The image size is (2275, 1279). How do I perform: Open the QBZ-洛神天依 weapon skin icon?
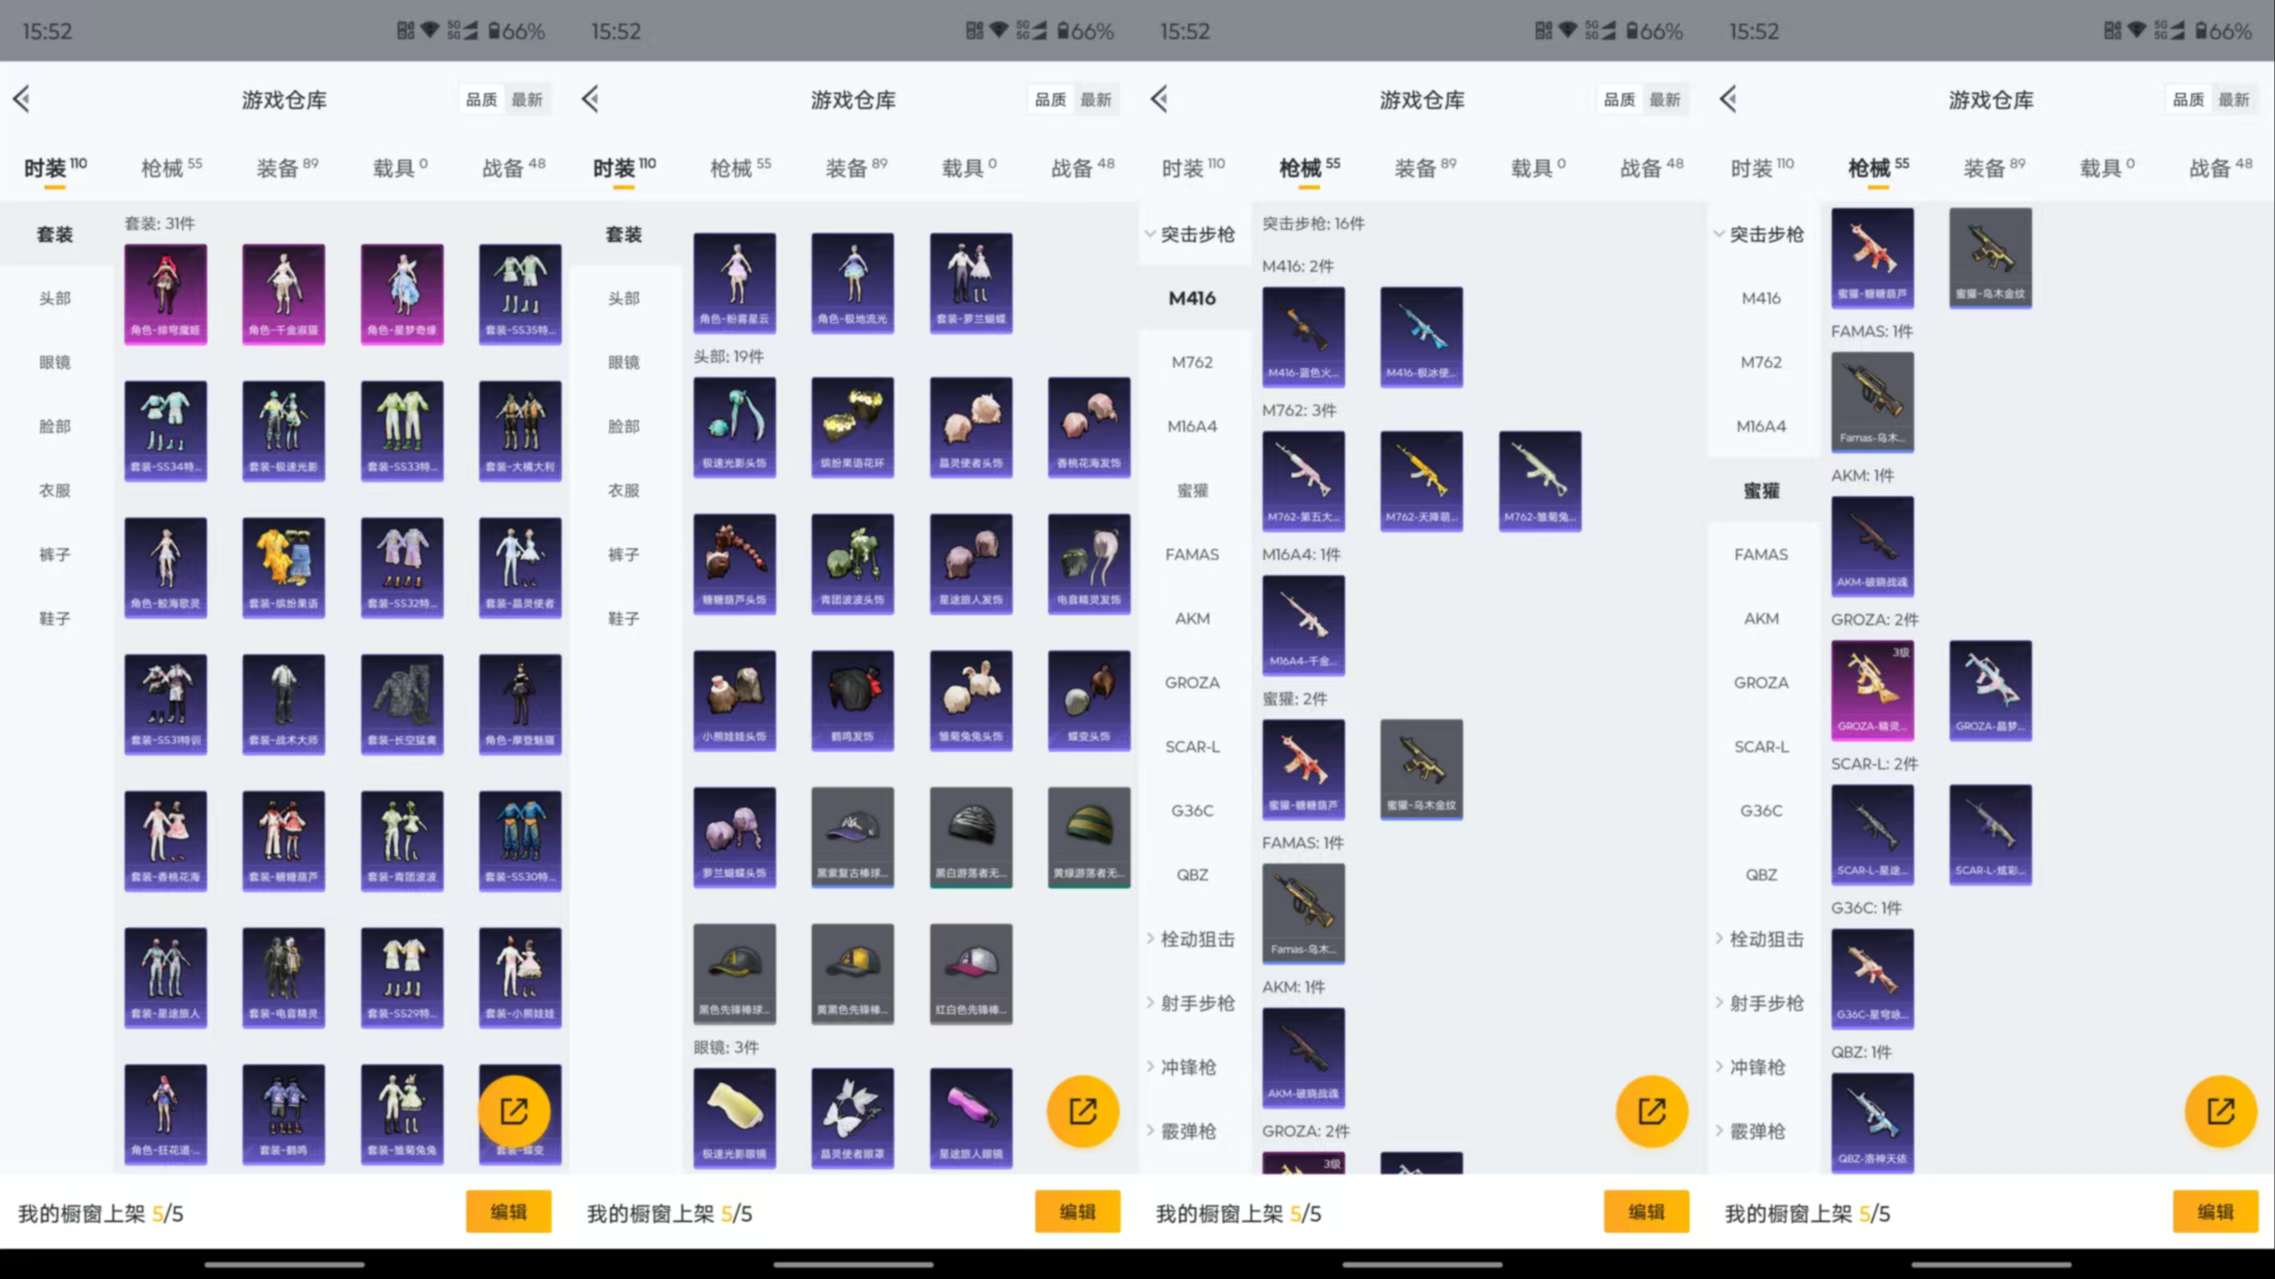point(1872,1121)
